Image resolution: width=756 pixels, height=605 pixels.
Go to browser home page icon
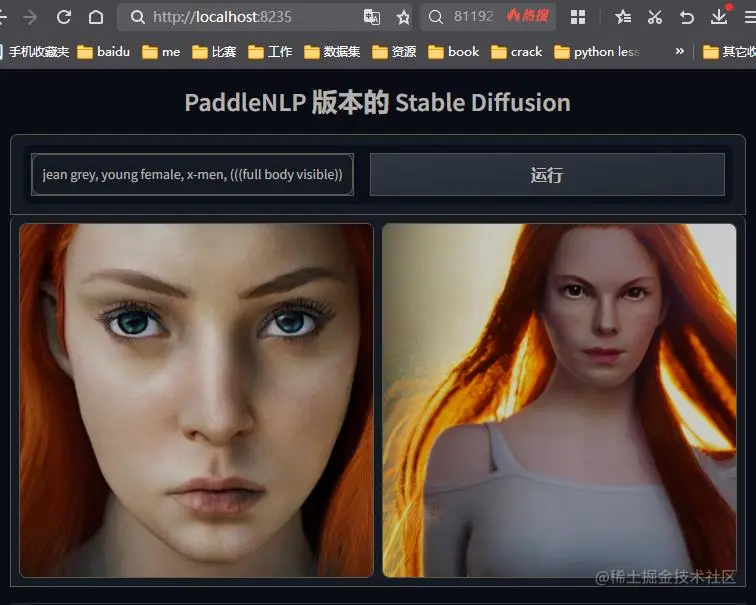[96, 17]
